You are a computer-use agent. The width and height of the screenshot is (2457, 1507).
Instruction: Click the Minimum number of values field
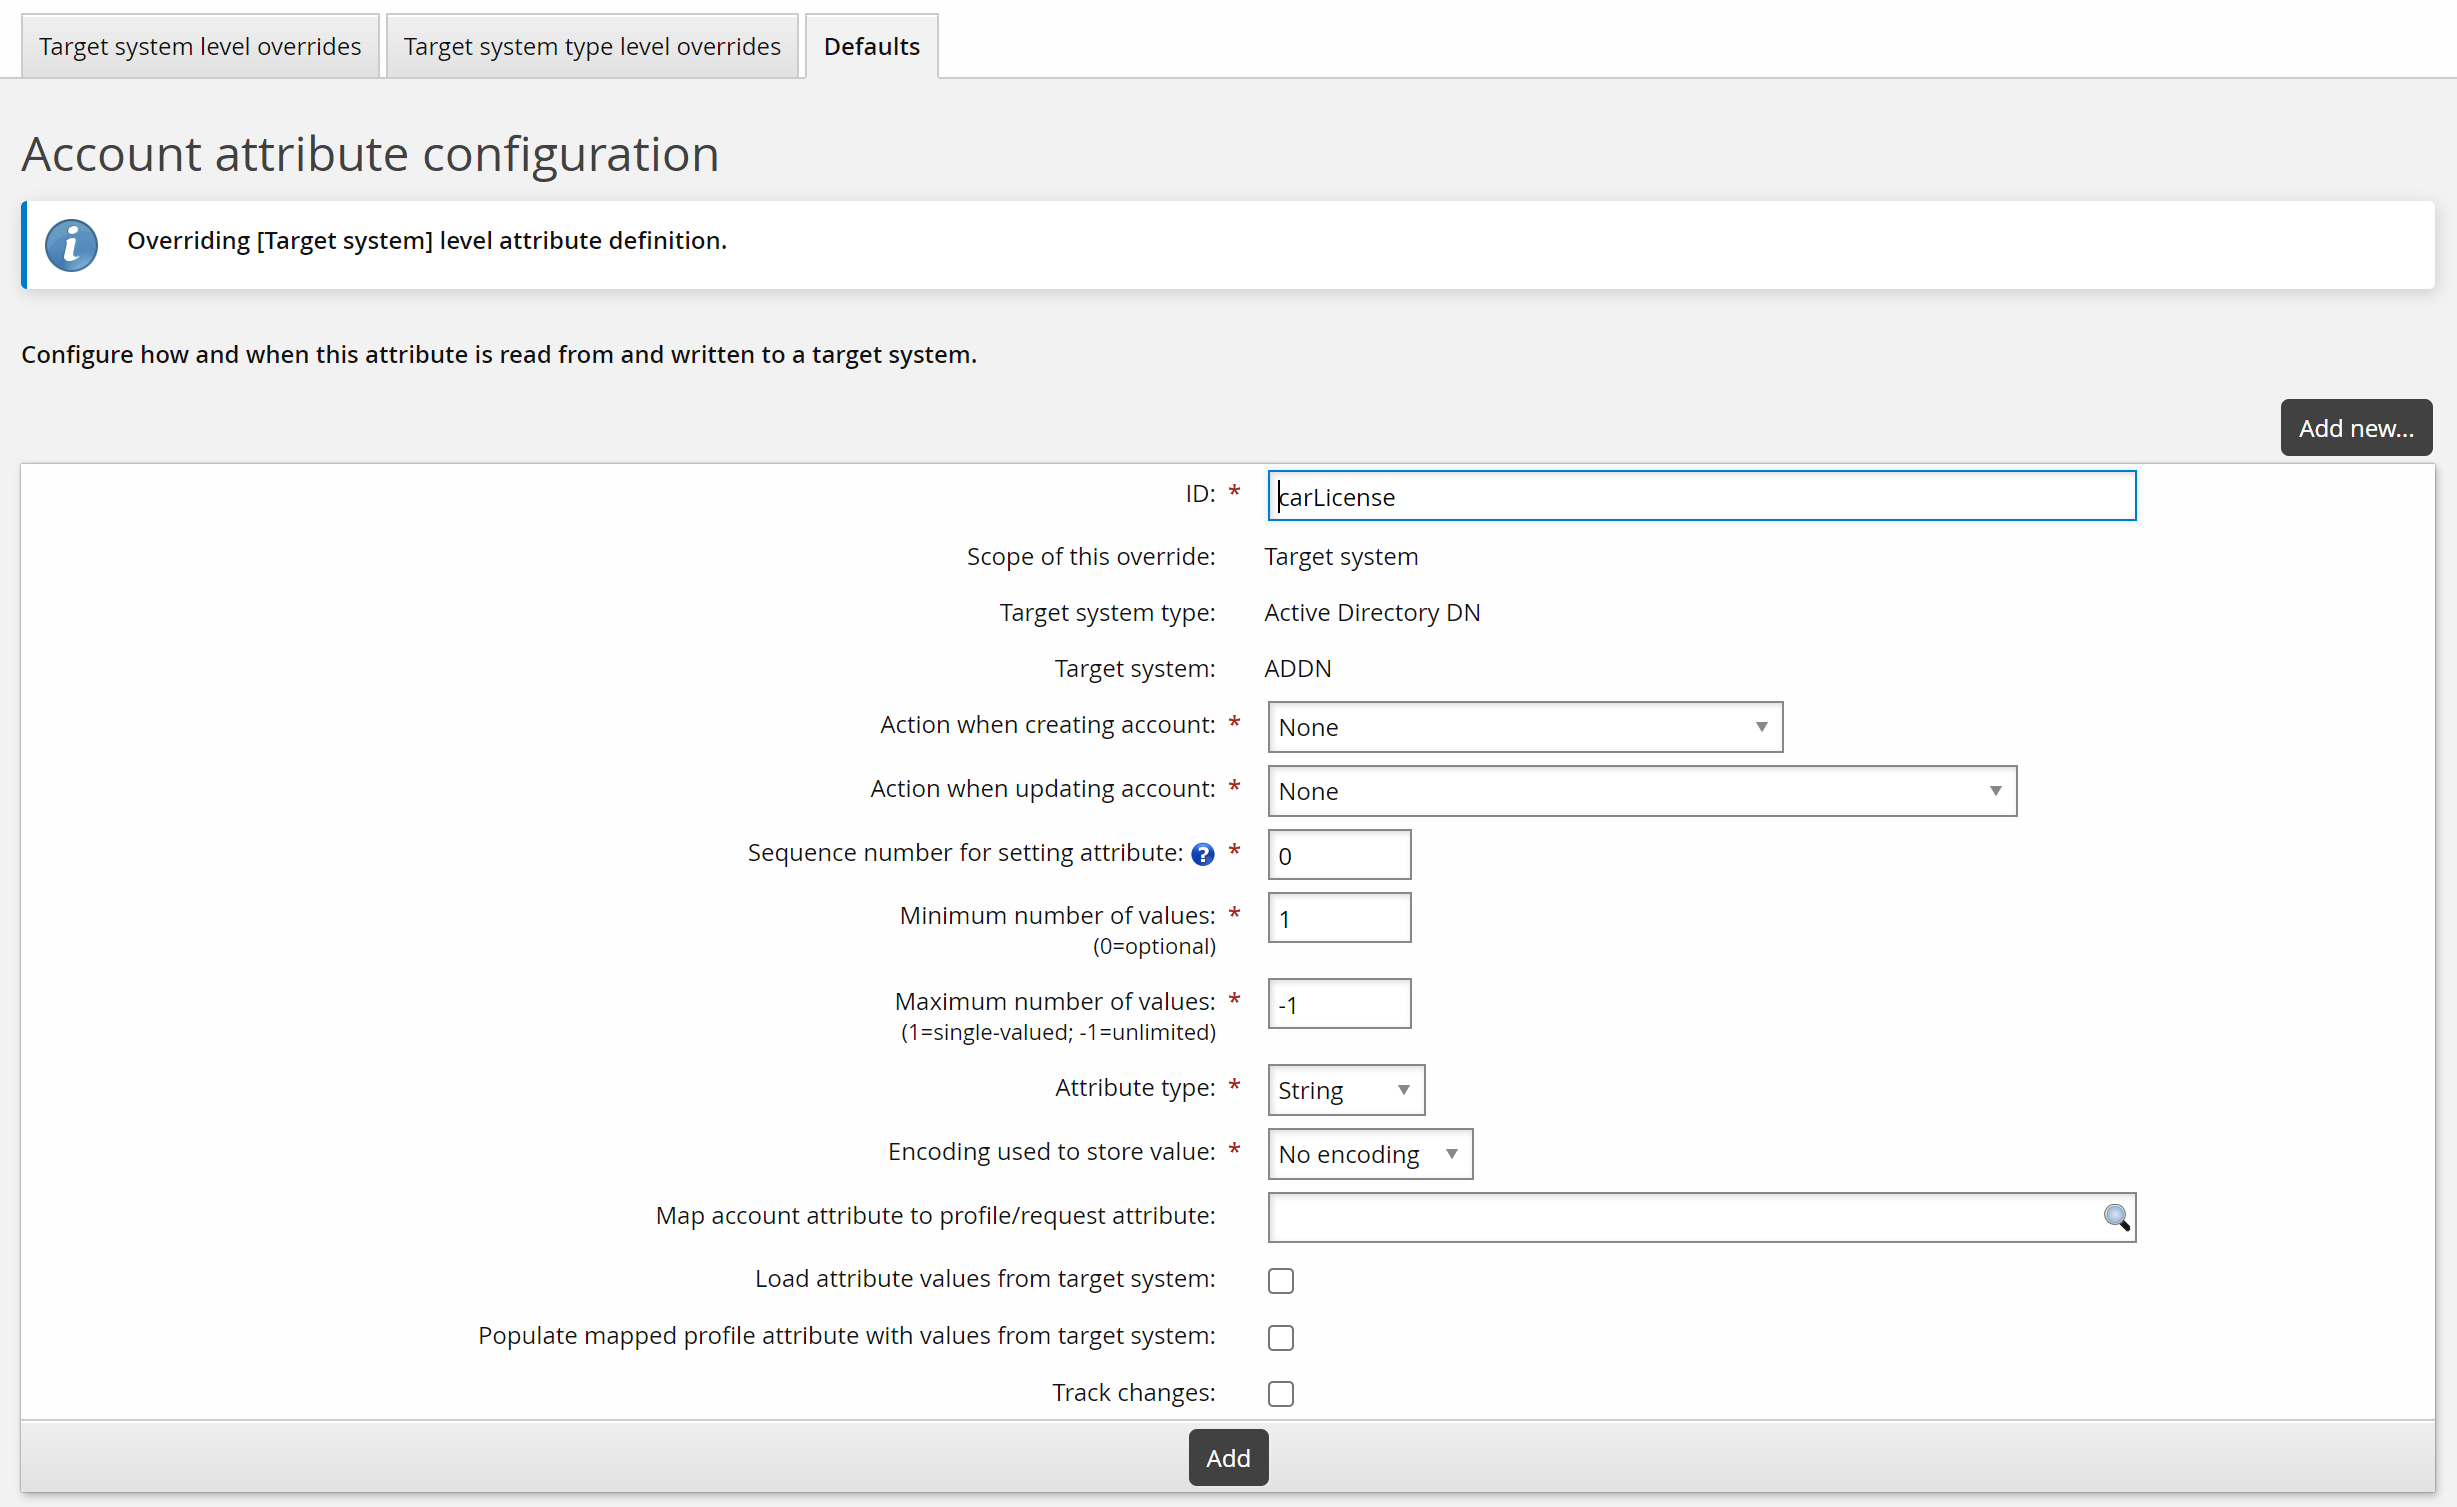[1338, 918]
